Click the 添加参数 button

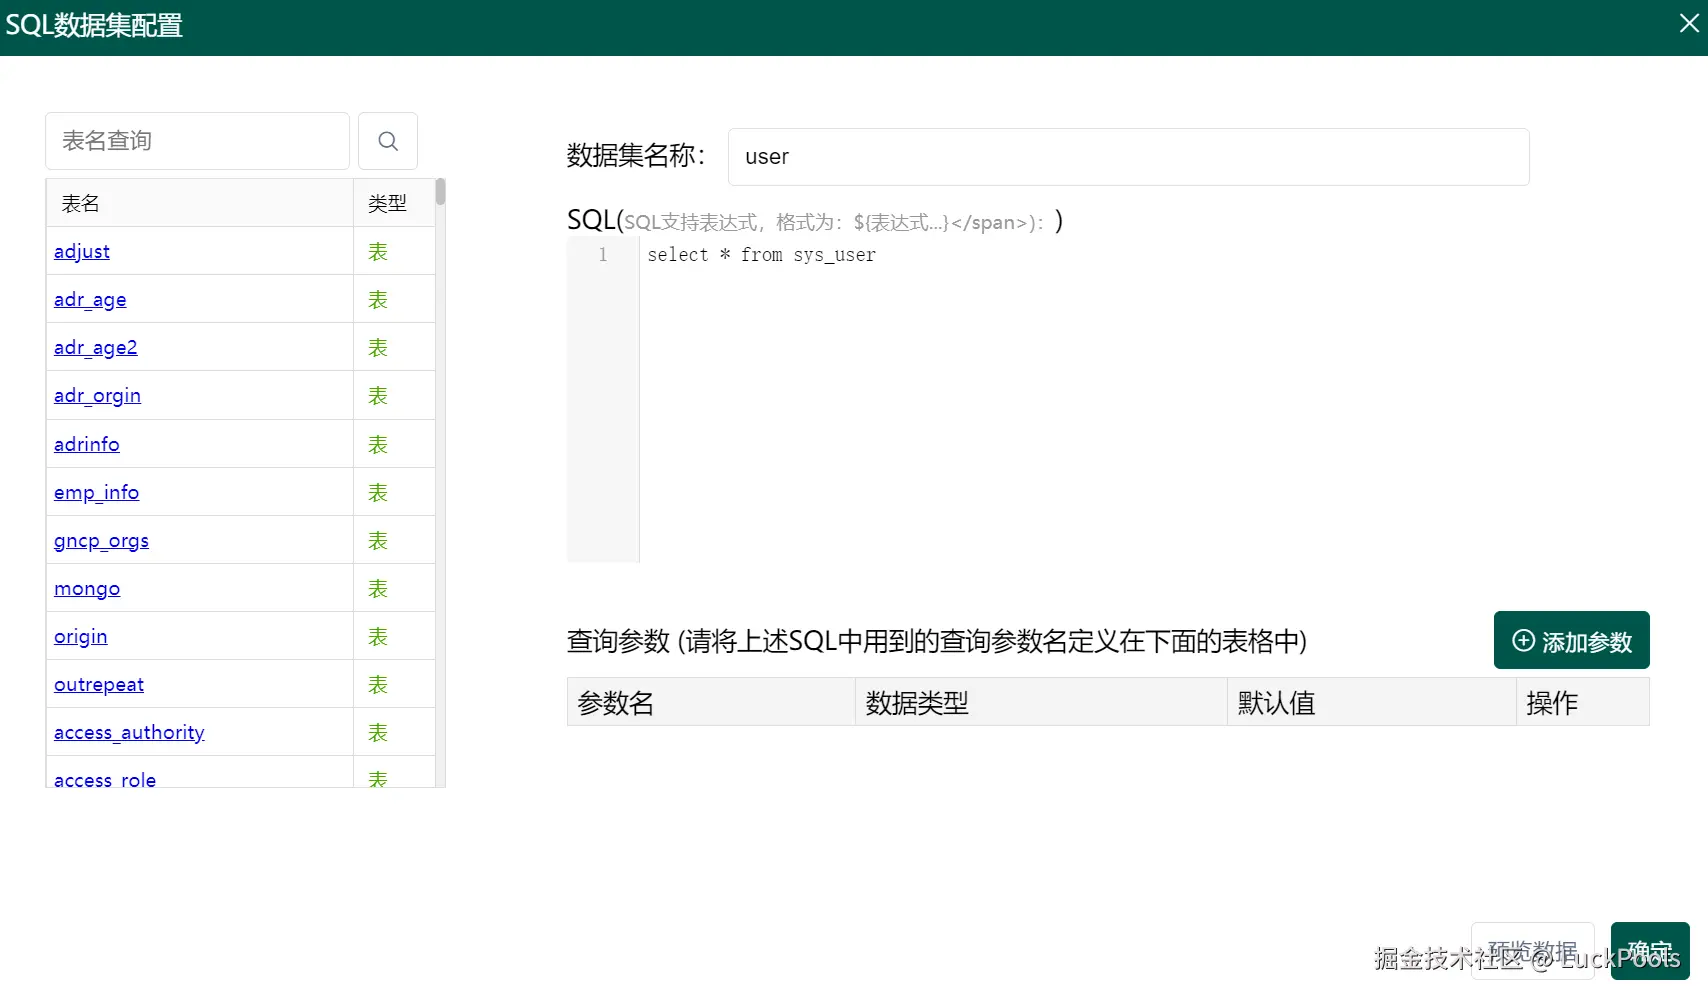[x=1571, y=640]
